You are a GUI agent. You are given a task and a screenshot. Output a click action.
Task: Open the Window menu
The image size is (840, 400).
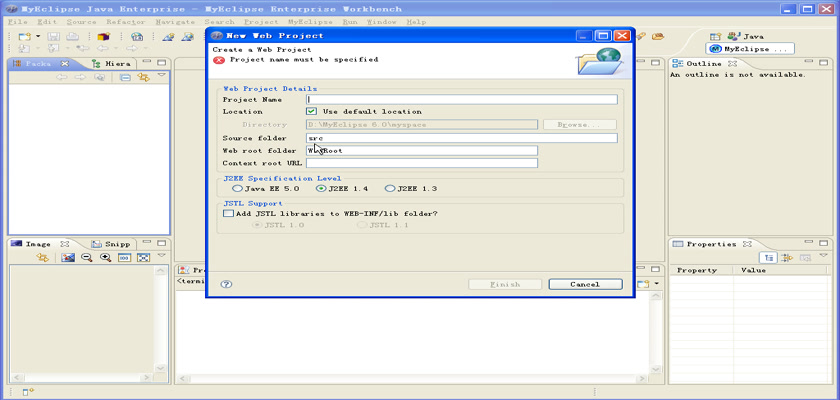point(381,22)
